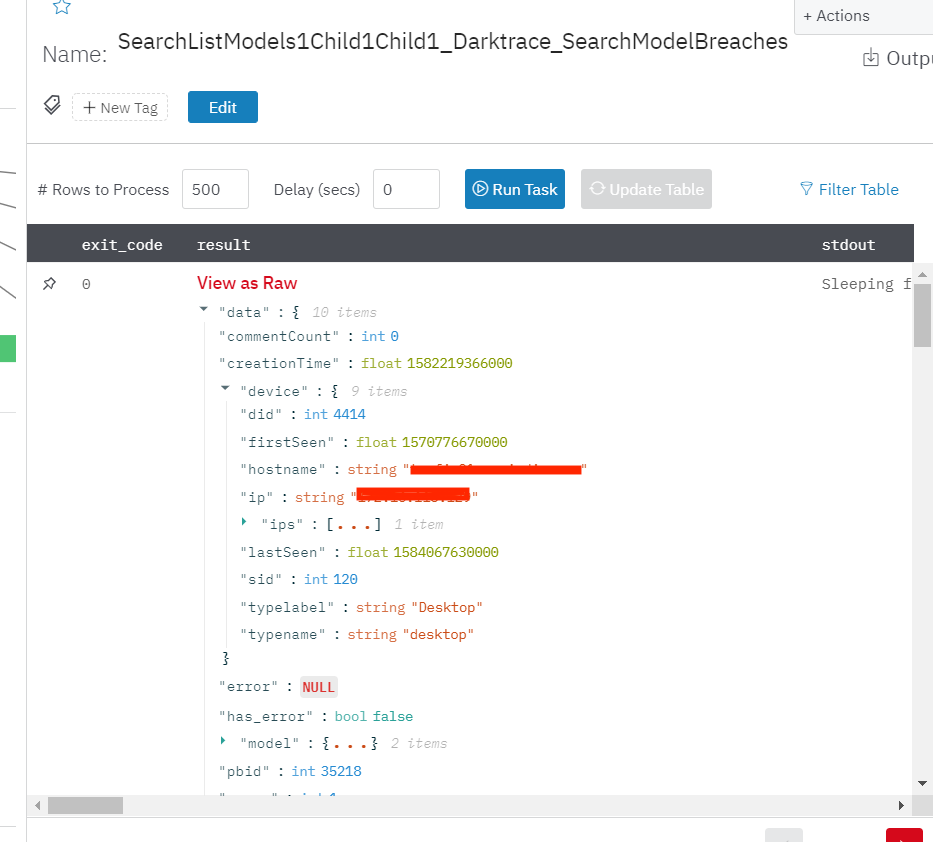This screenshot has height=842, width=933.
Task: Click the vertical scrollbar down arrow
Action: (x=922, y=783)
